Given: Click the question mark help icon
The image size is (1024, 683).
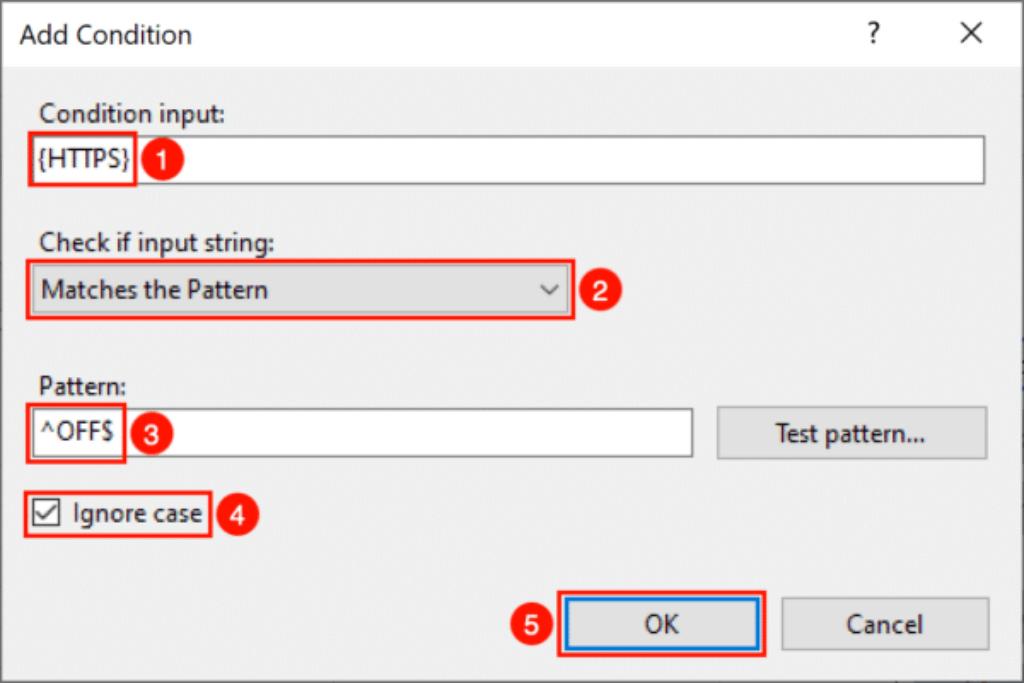Looking at the screenshot, I should pyautogui.click(x=873, y=33).
